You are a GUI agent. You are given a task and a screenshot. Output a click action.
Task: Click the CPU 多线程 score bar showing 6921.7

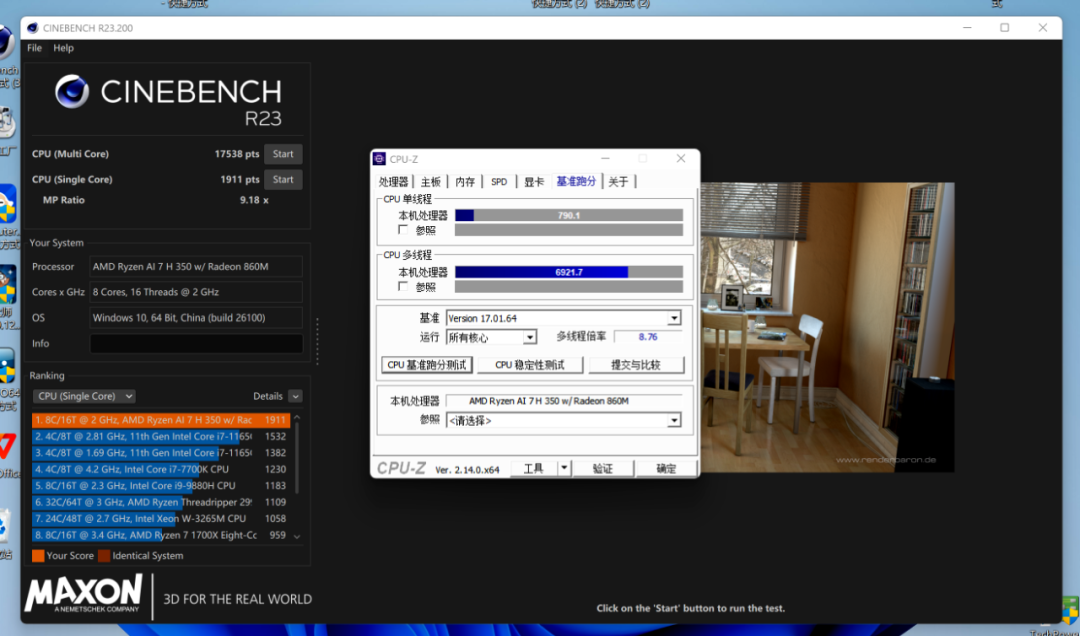pos(569,272)
